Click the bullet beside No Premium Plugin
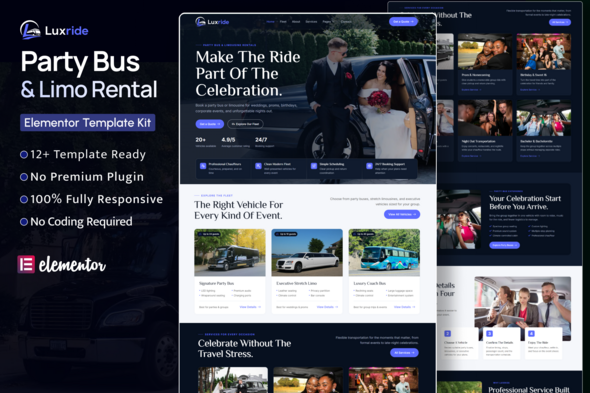This screenshot has height=393, width=590. (x=24, y=177)
